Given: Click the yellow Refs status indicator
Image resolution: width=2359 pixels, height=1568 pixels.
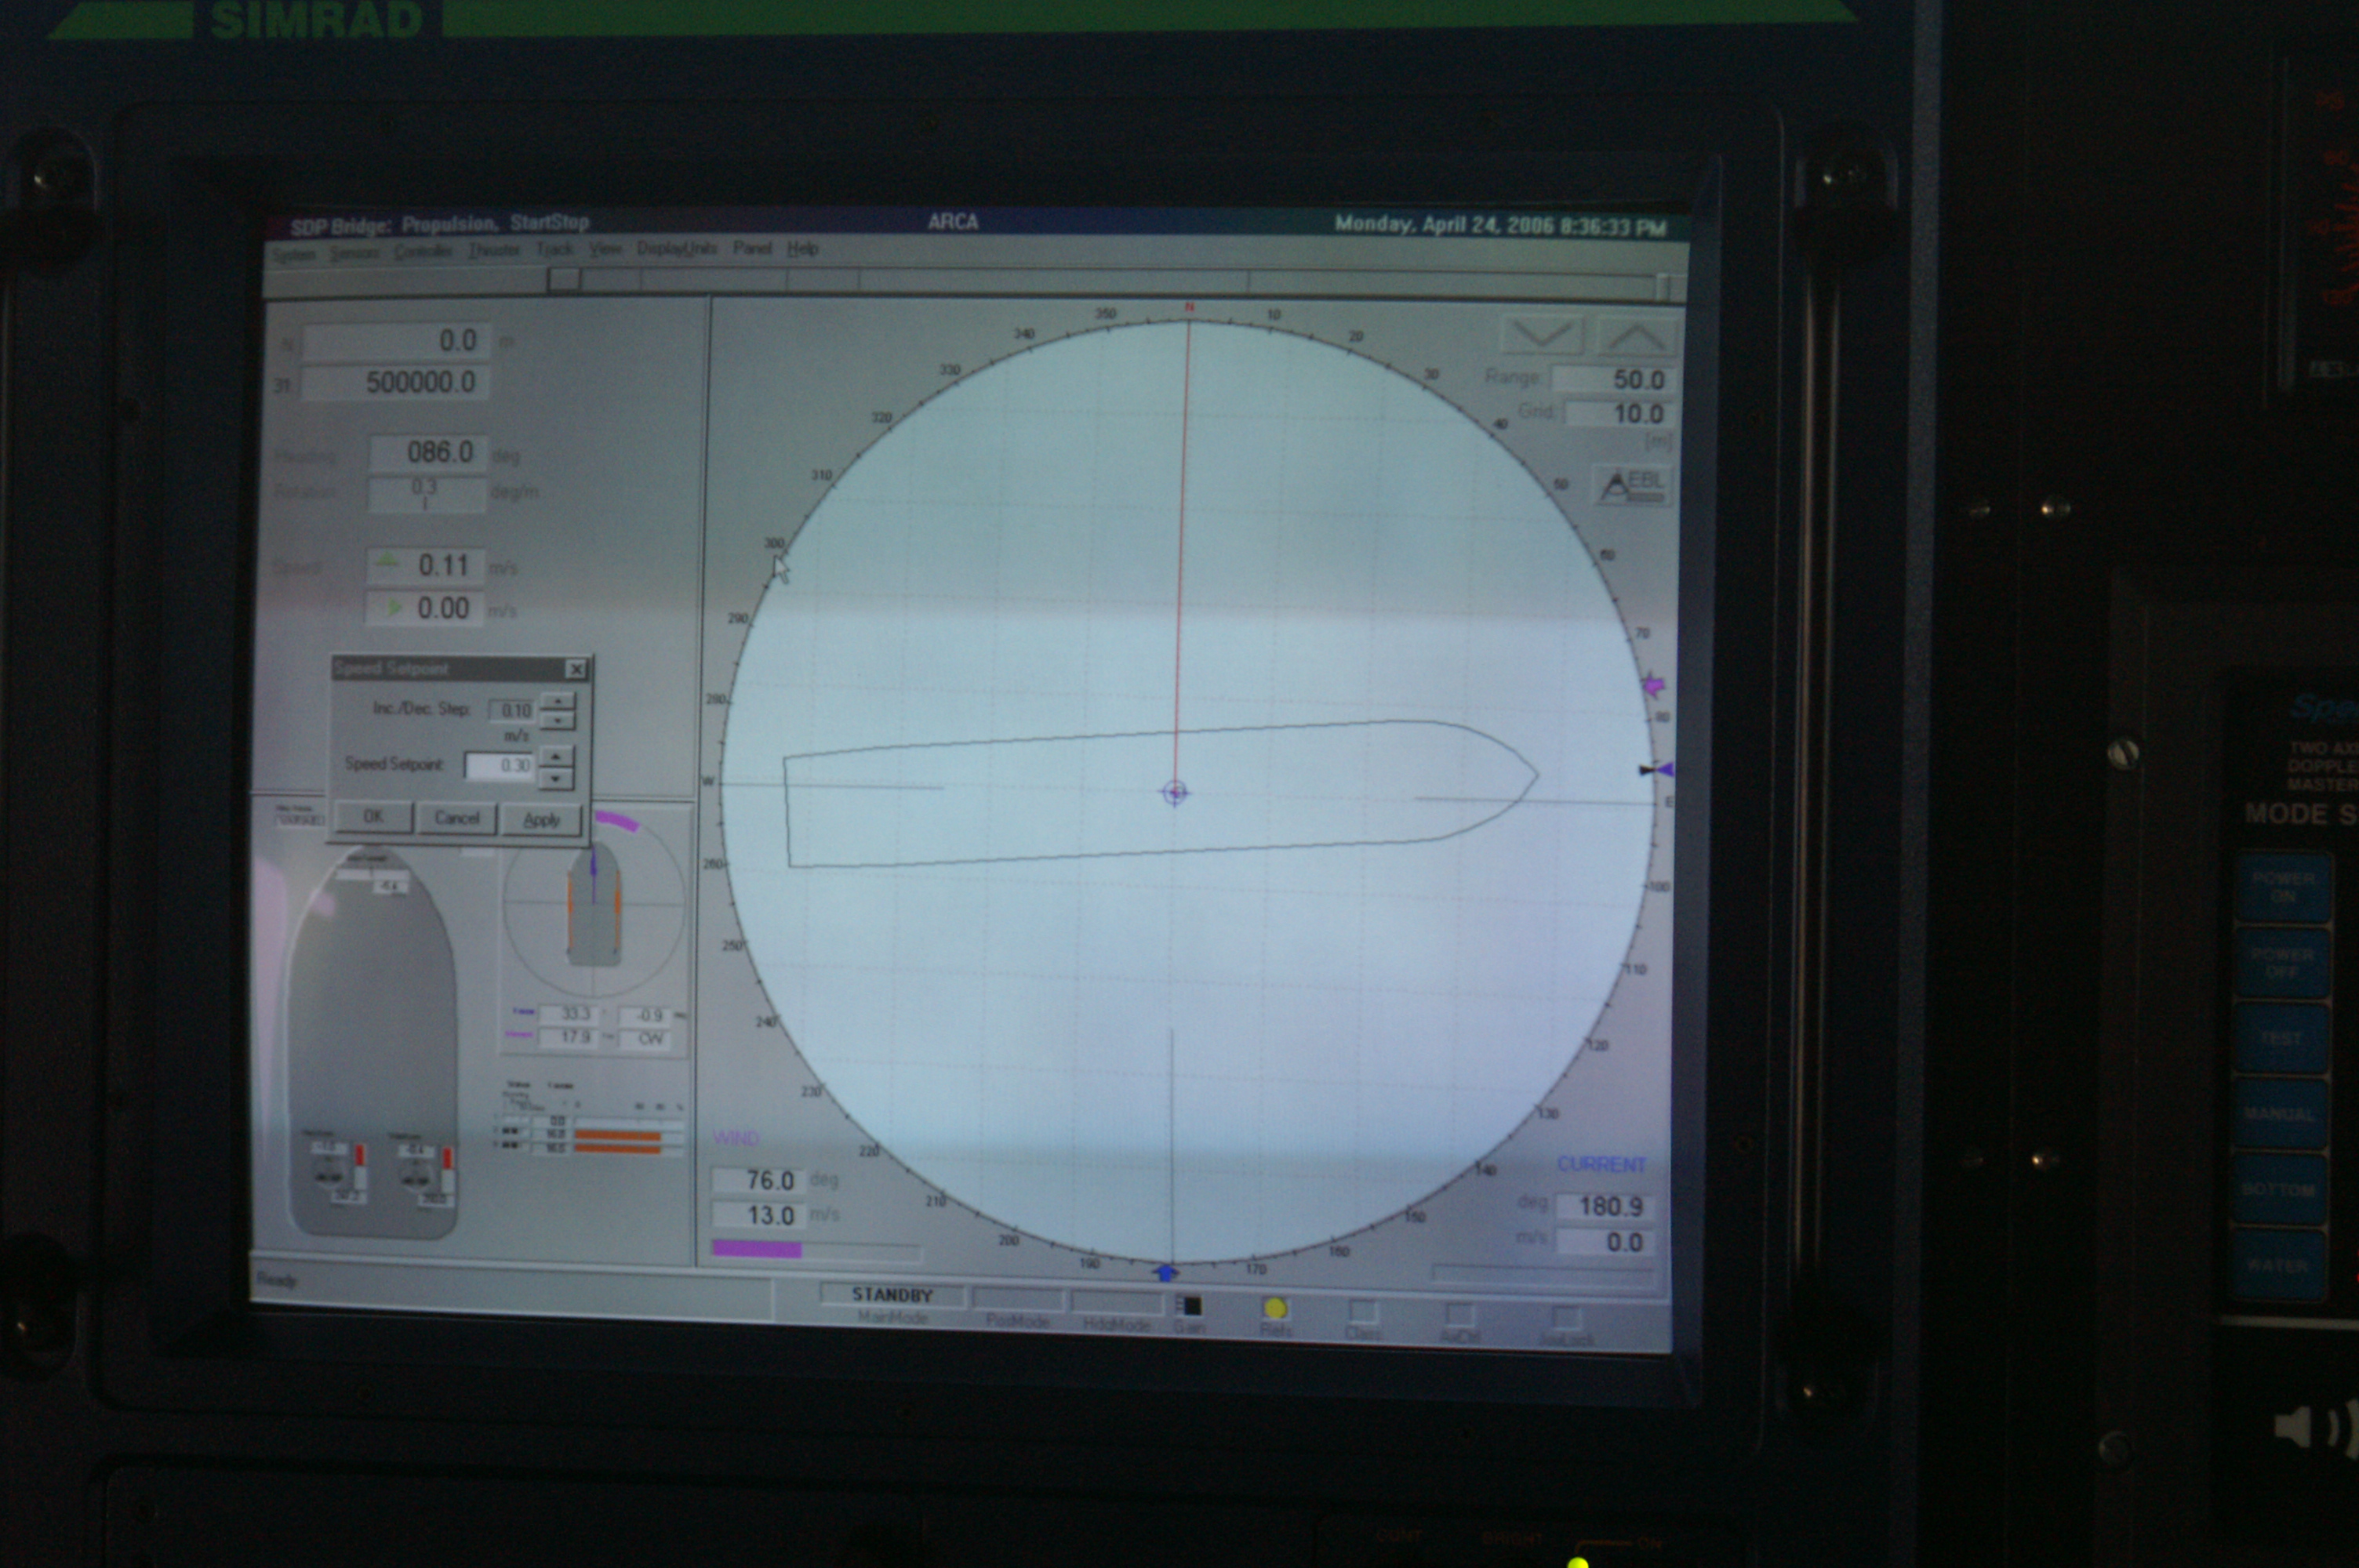Looking at the screenshot, I should click(x=1275, y=1309).
